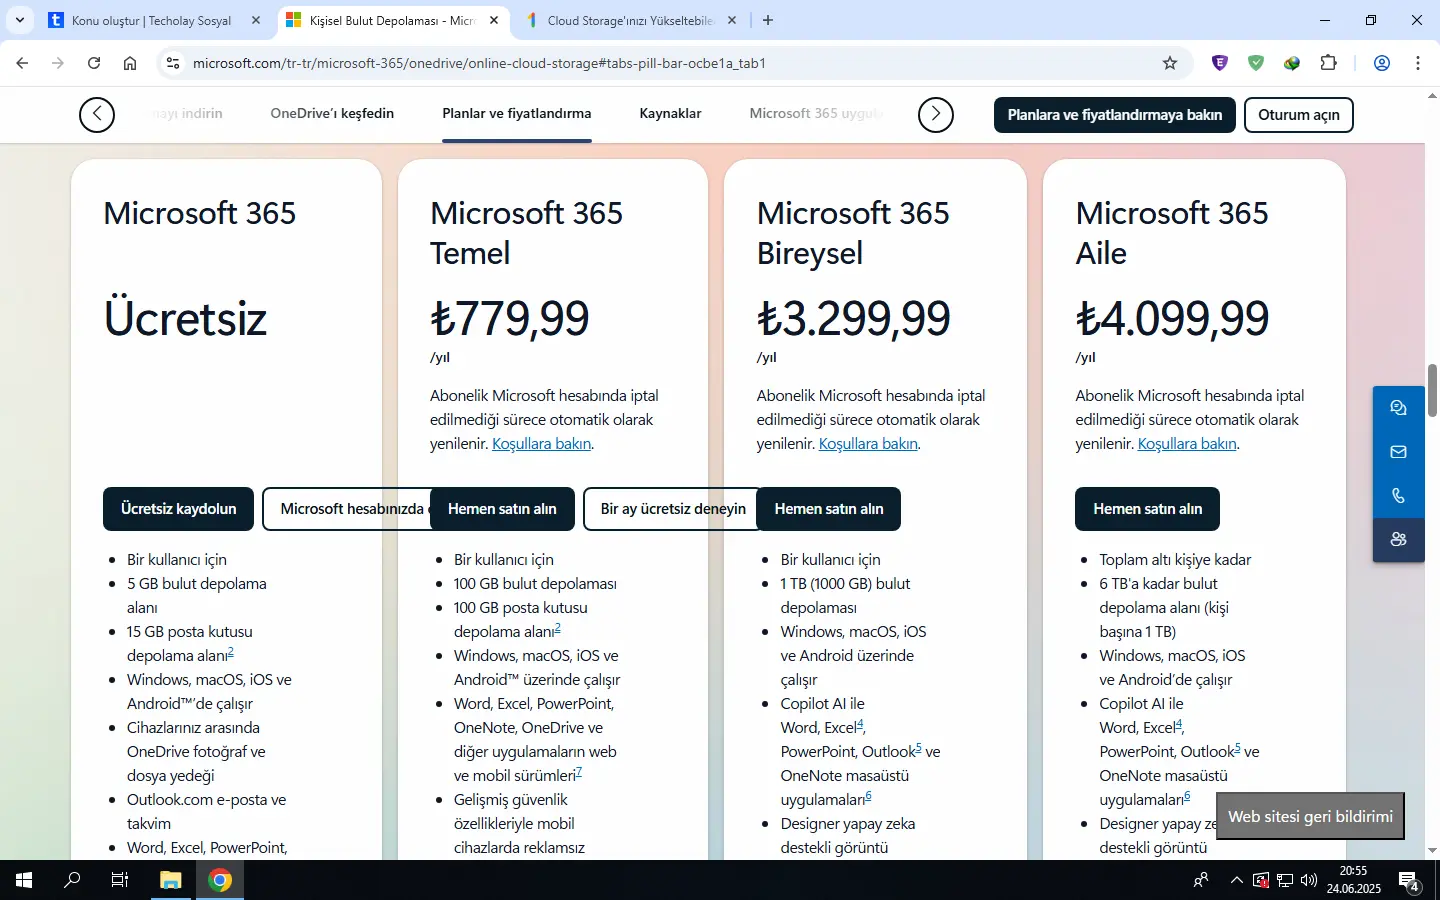Open the tab search dropdown
This screenshot has width=1440, height=900.
click(20, 20)
